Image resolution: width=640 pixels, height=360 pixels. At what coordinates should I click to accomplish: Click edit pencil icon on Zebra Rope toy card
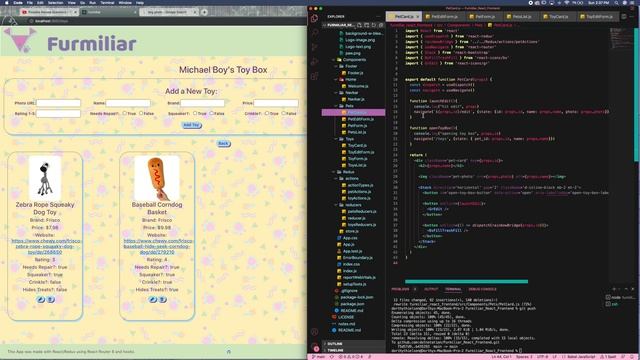coord(40,300)
